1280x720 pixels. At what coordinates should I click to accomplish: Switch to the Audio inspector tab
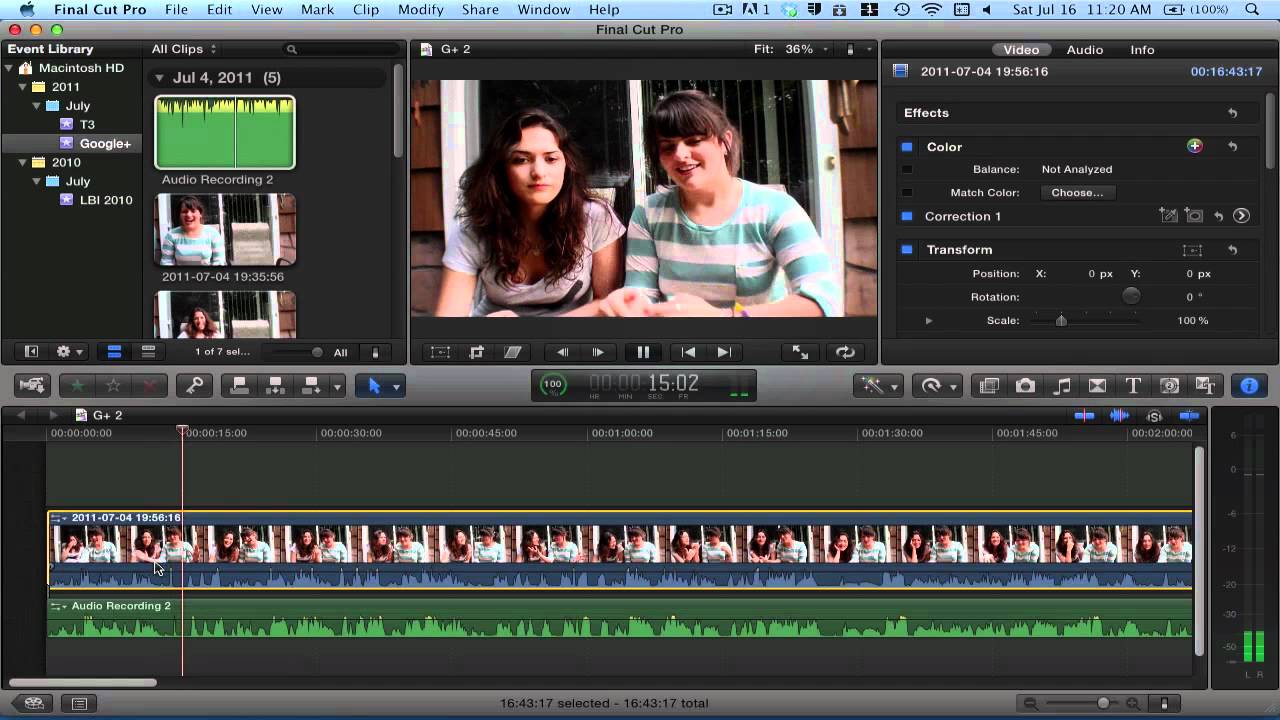tap(1084, 49)
